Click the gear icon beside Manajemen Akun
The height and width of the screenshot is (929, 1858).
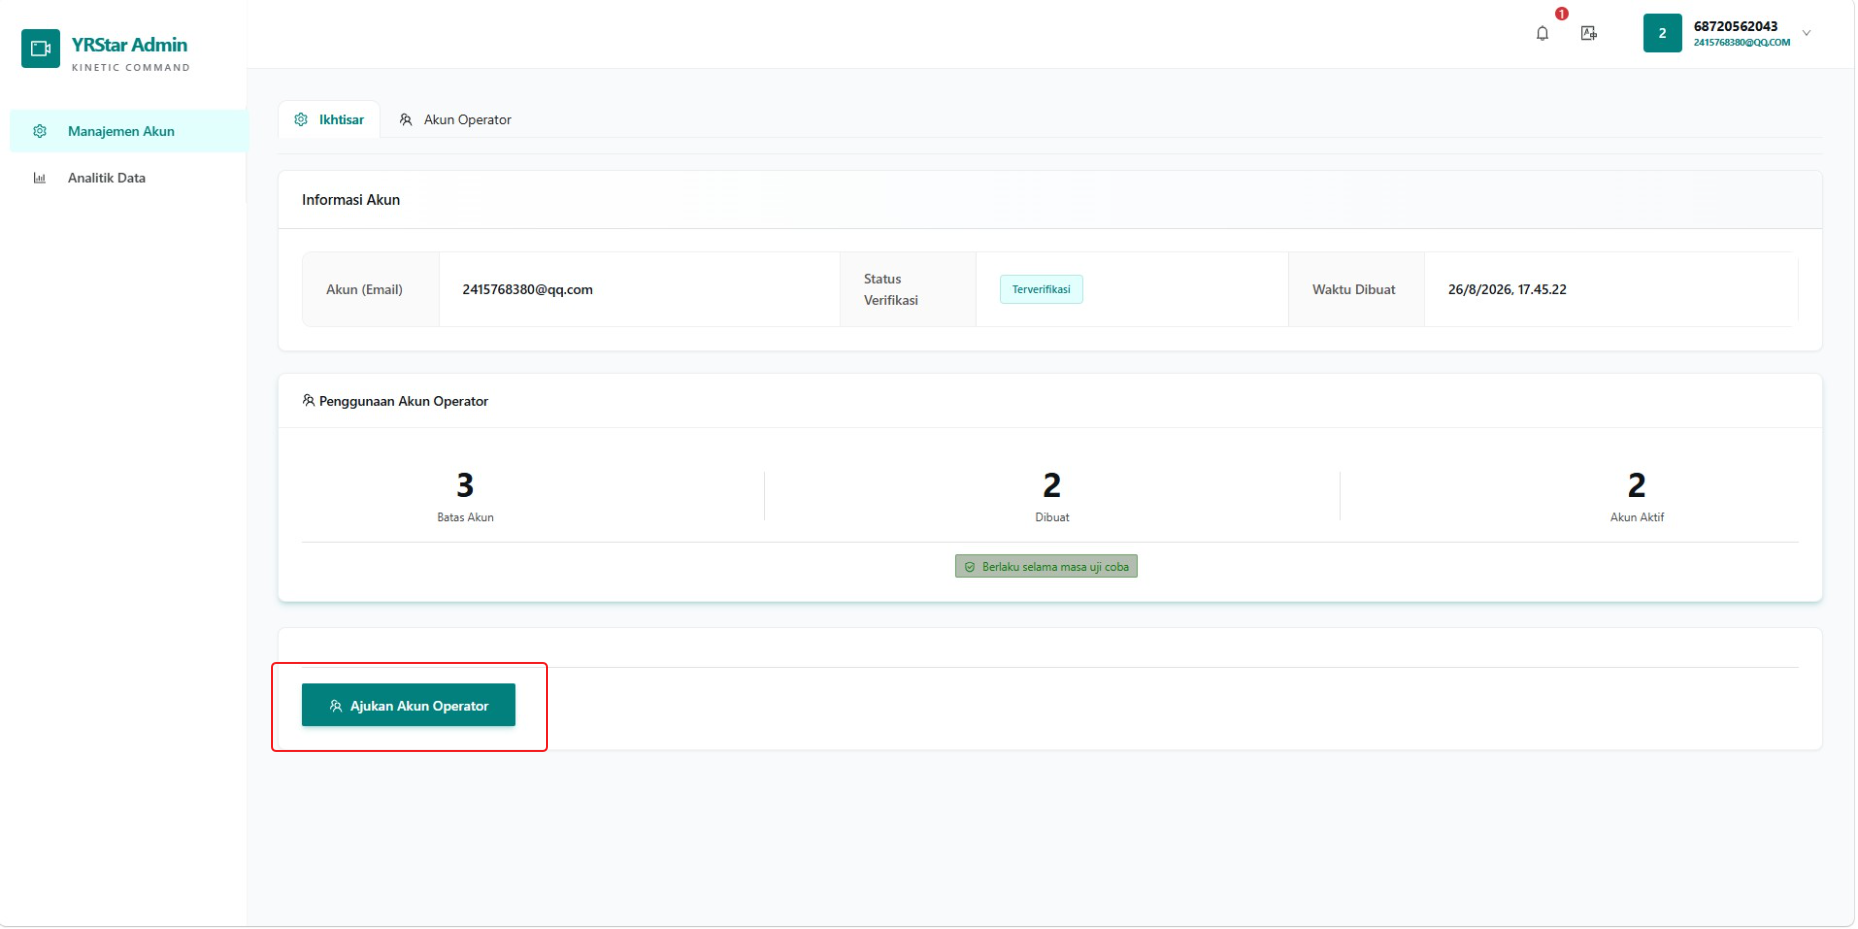(x=40, y=131)
